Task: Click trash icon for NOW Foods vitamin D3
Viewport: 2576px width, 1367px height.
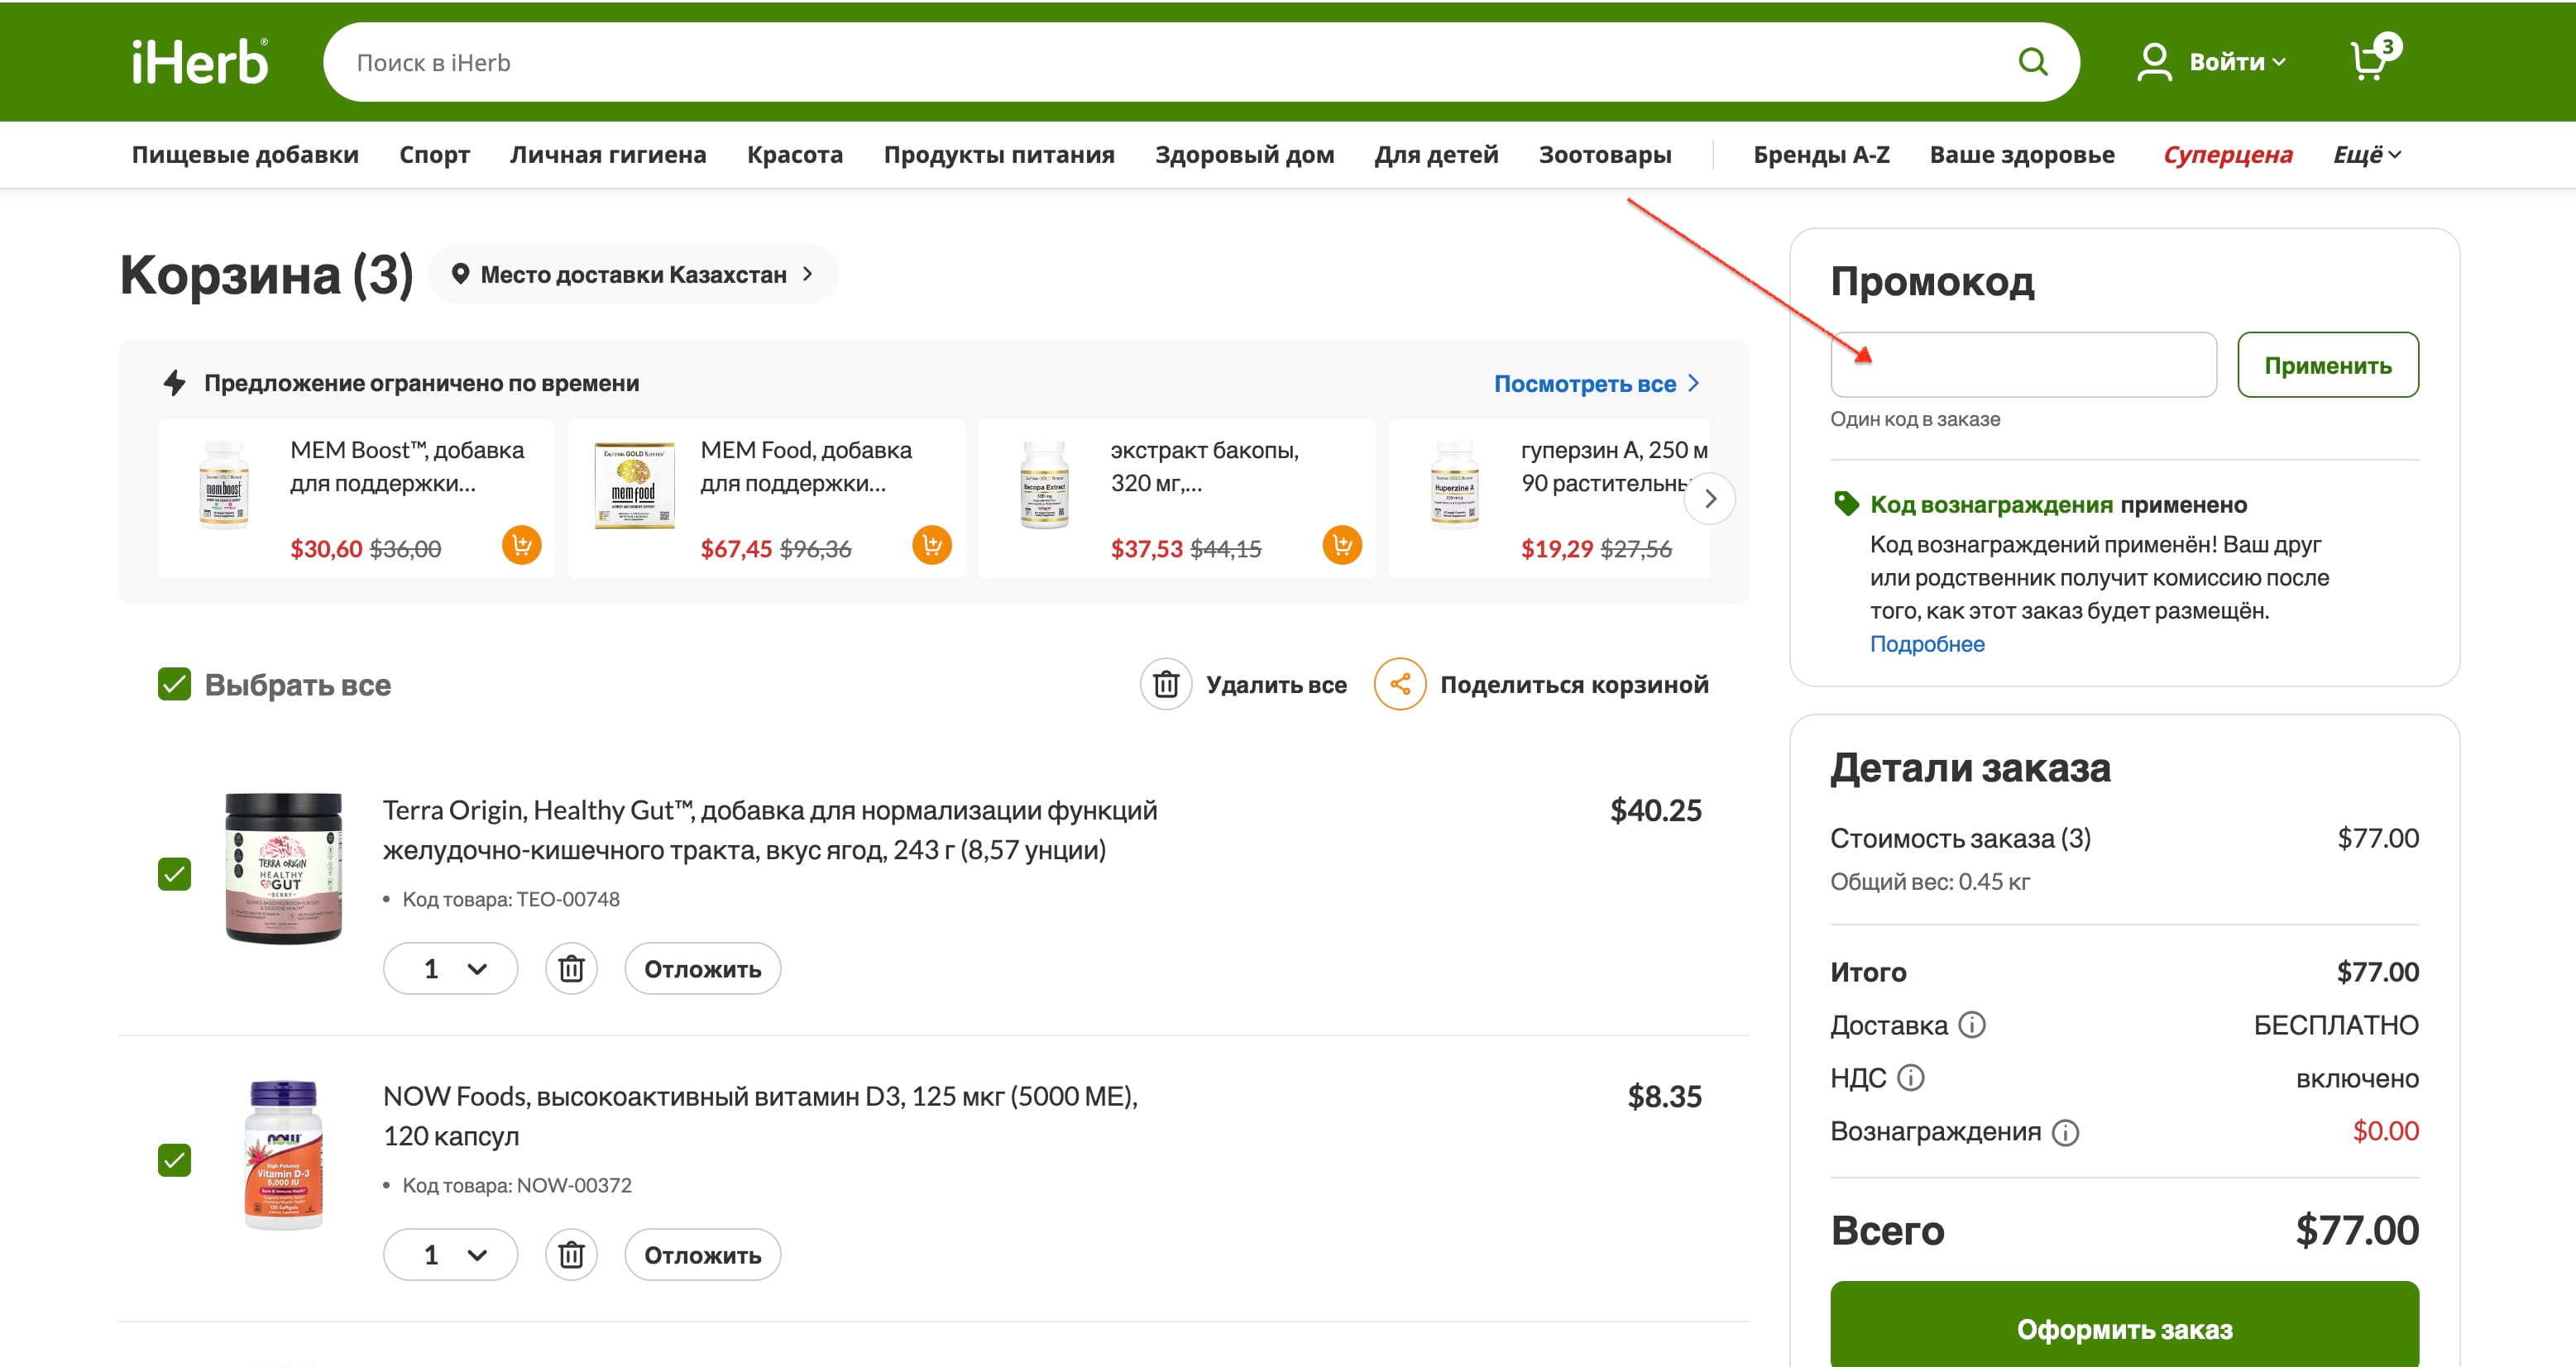Action: [571, 1254]
